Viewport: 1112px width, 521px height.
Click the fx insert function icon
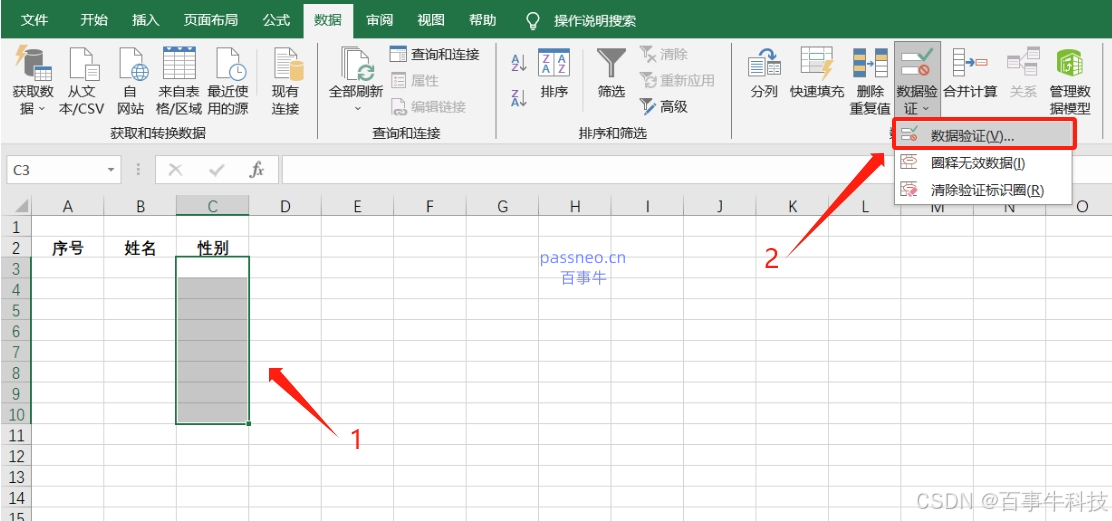click(257, 170)
